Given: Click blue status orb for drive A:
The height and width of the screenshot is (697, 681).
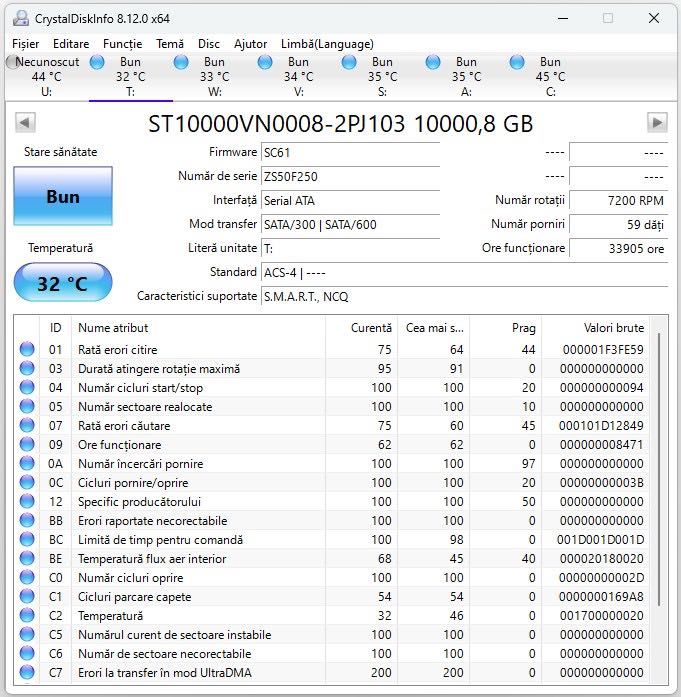Looking at the screenshot, I should (x=433, y=62).
